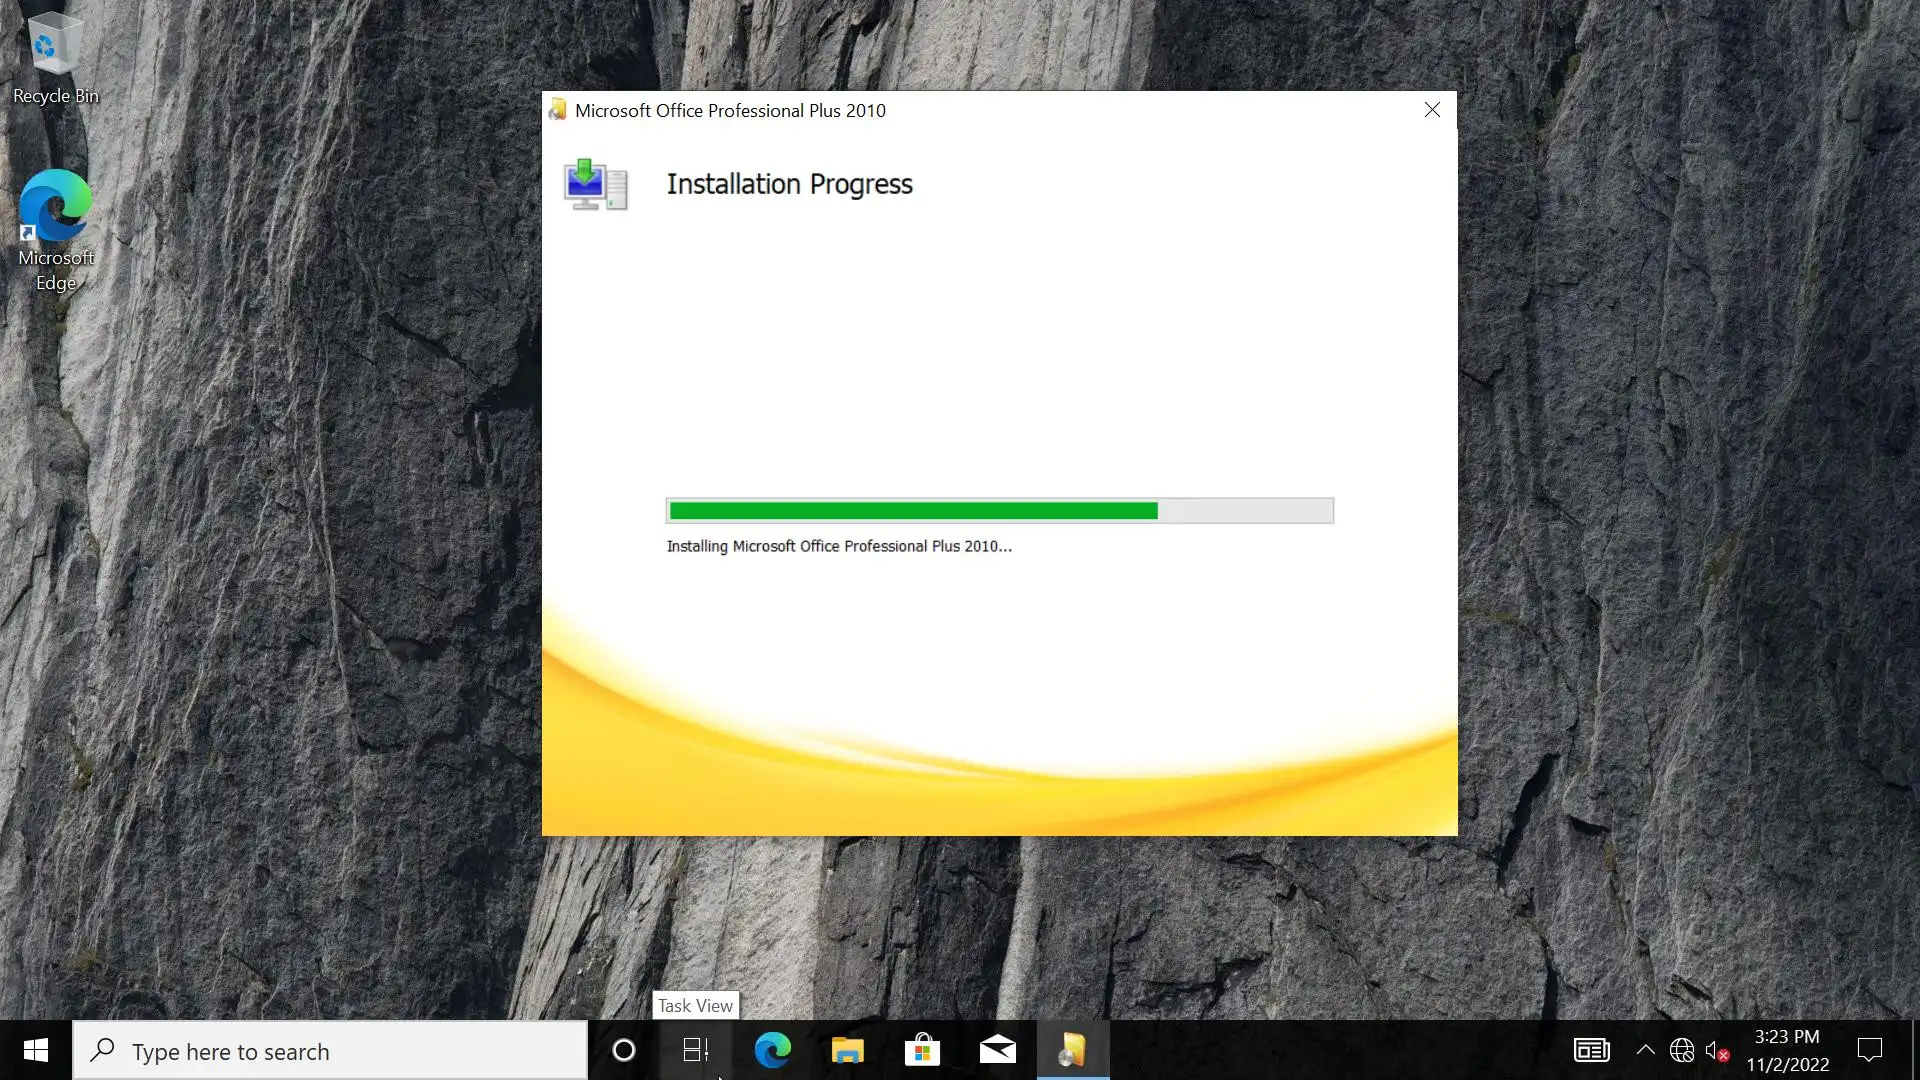Click the muted volume speaker icon
This screenshot has width=1920, height=1080.
pos(1716,1050)
